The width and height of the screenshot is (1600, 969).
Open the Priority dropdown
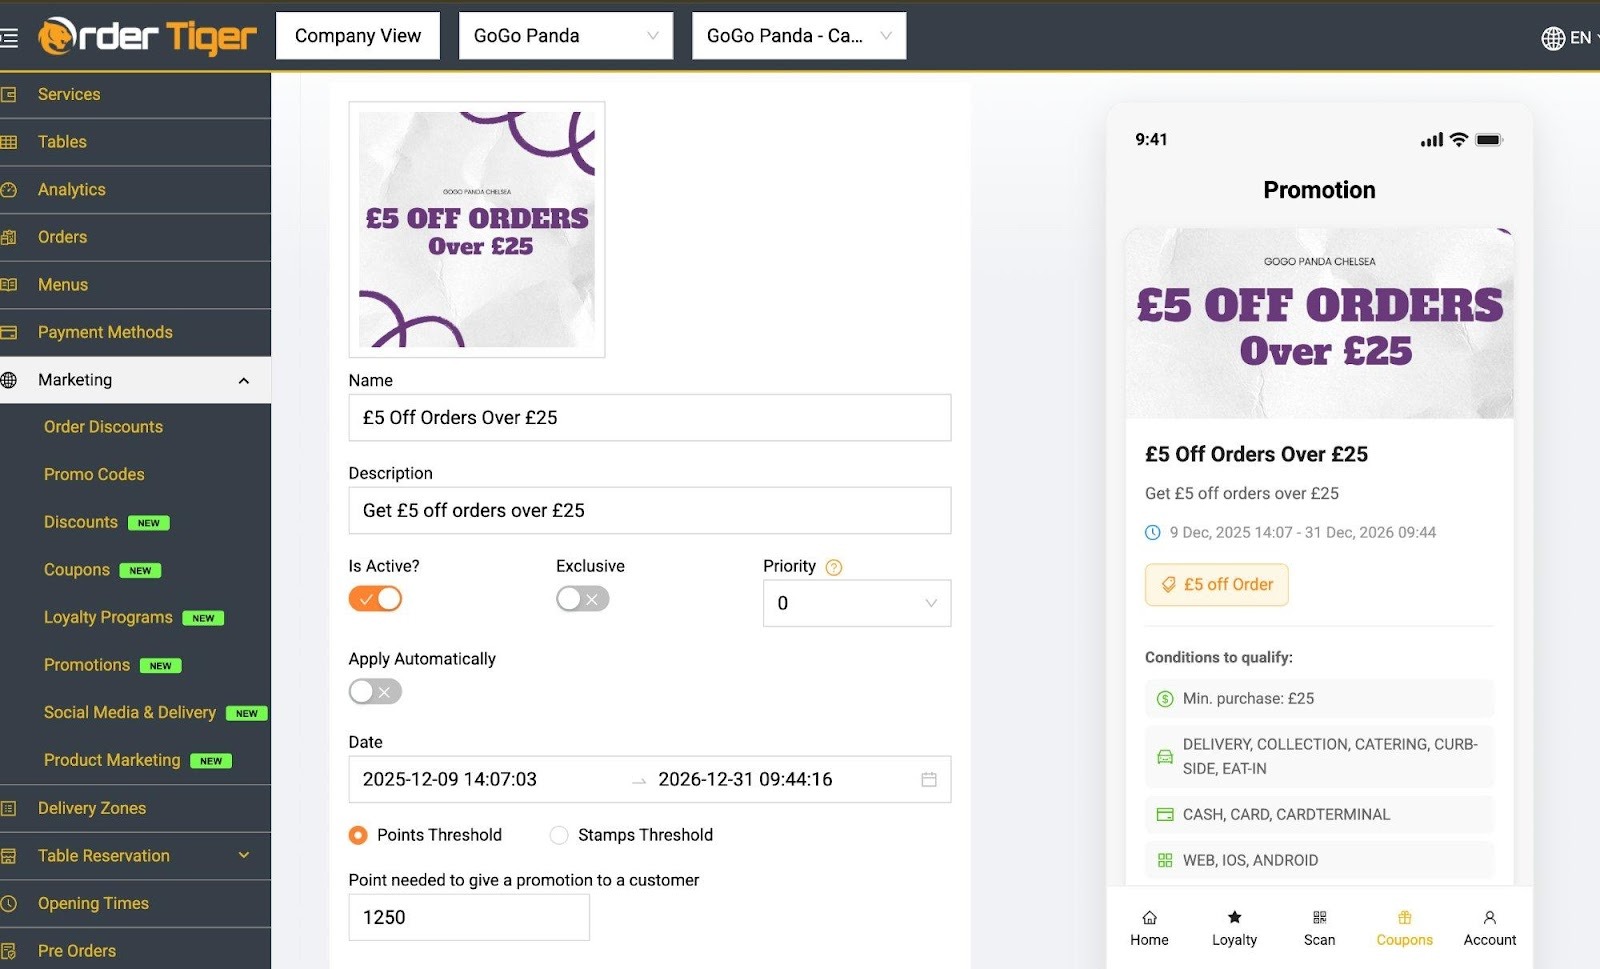857,603
